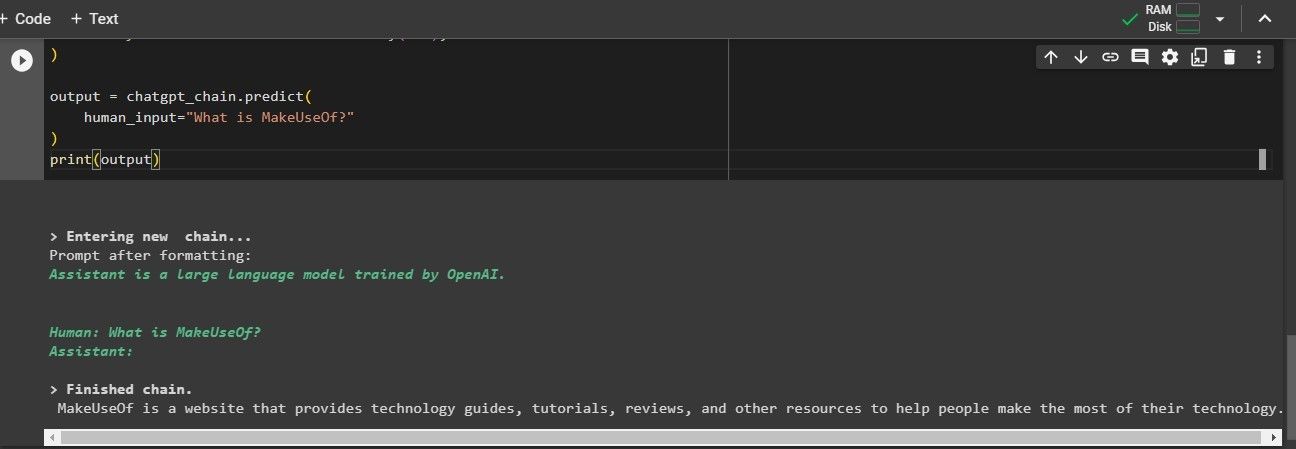Expand the runtime connection options dropdown
This screenshot has height=449, width=1296.
tap(1219, 19)
